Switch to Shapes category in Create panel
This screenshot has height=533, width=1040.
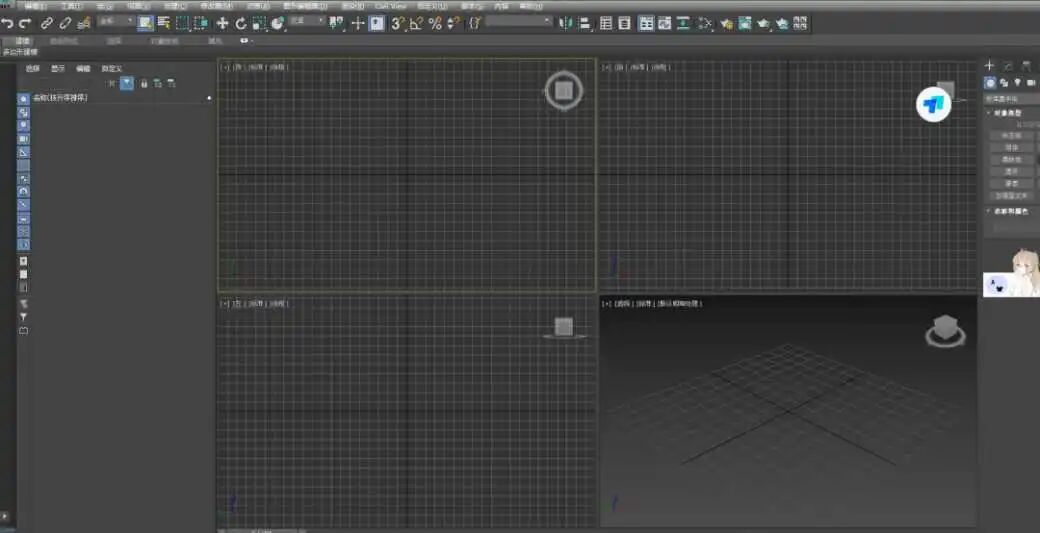[x=1004, y=83]
